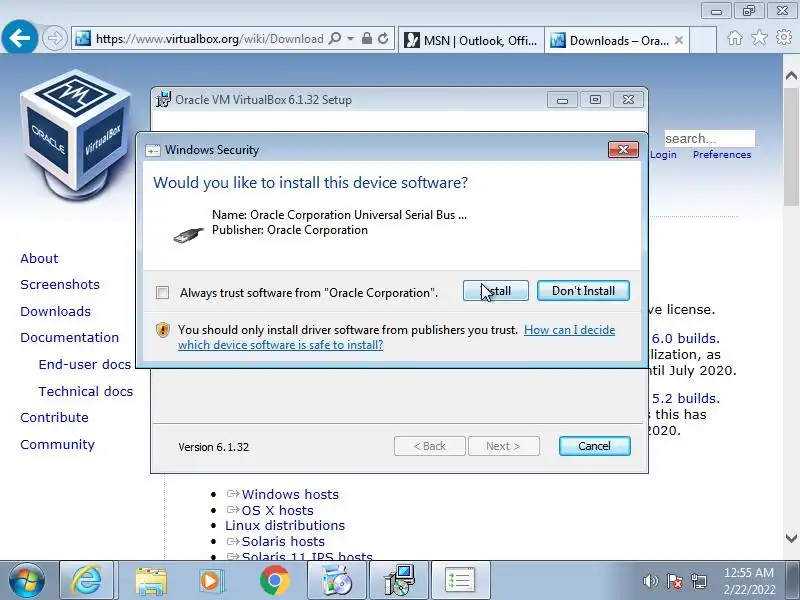This screenshot has height=600, width=800.
Task: Click the network tray icon
Action: coord(698,581)
